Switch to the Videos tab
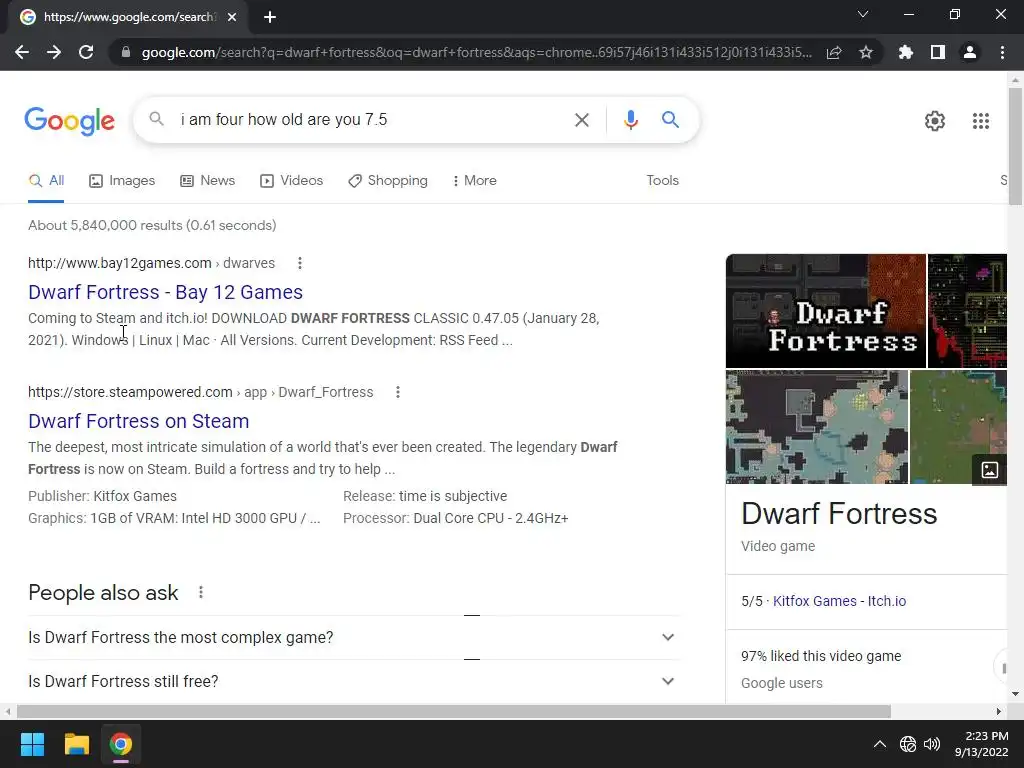Image resolution: width=1024 pixels, height=768 pixels. [x=291, y=180]
